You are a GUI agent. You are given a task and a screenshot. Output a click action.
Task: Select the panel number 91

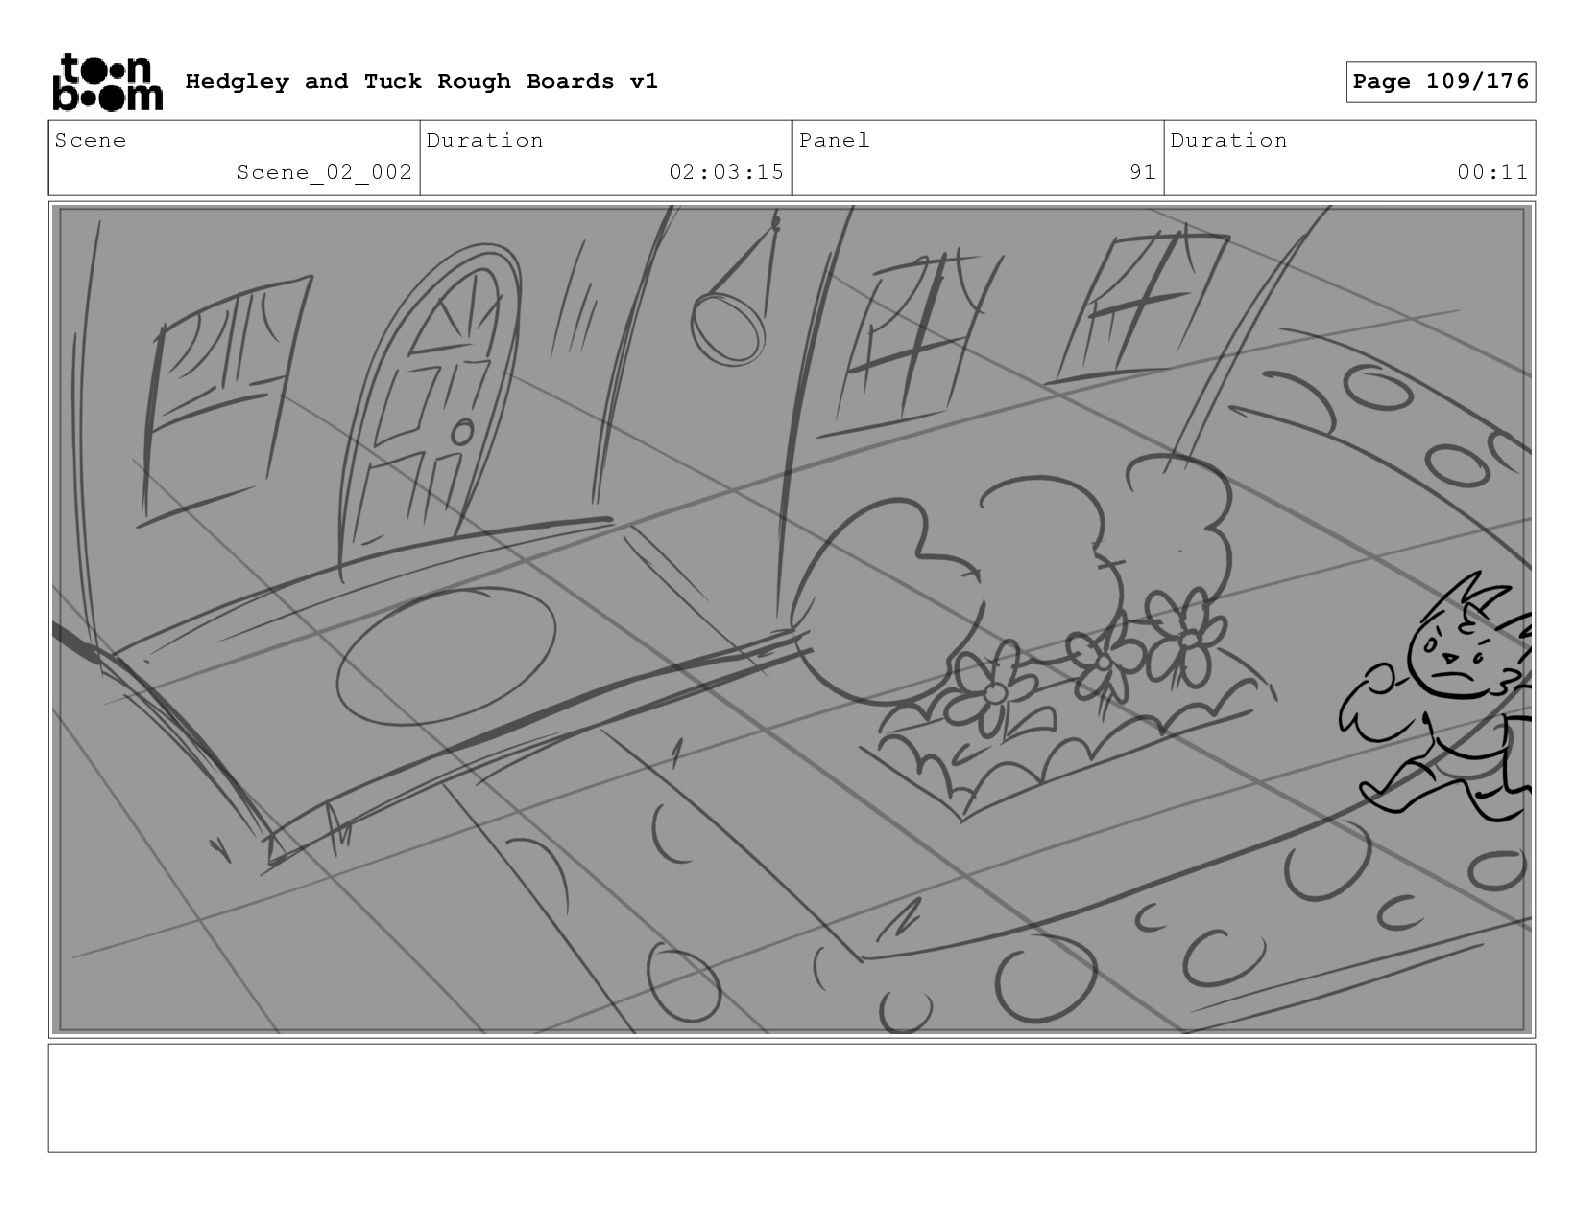tap(1142, 172)
